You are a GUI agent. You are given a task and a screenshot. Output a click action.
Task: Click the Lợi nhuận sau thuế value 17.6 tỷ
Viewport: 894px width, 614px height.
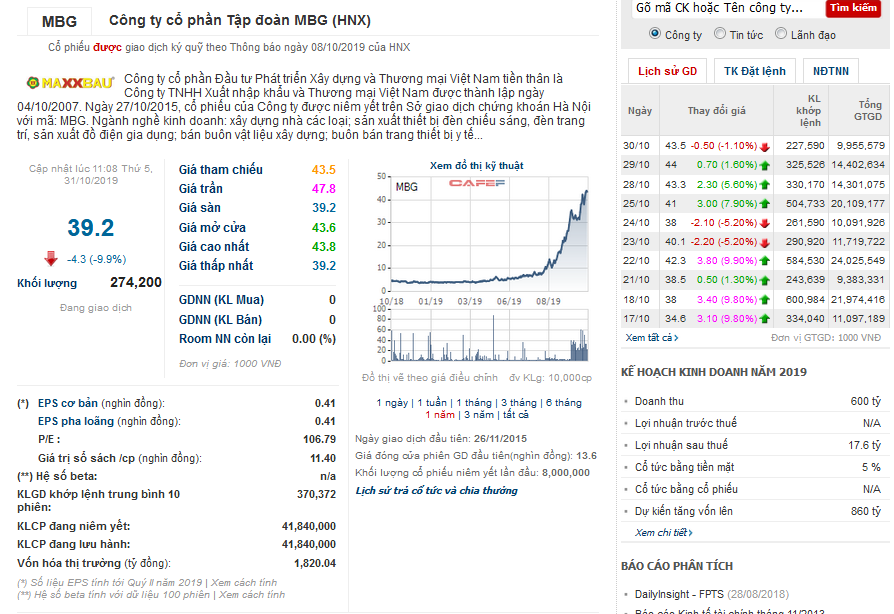[864, 445]
